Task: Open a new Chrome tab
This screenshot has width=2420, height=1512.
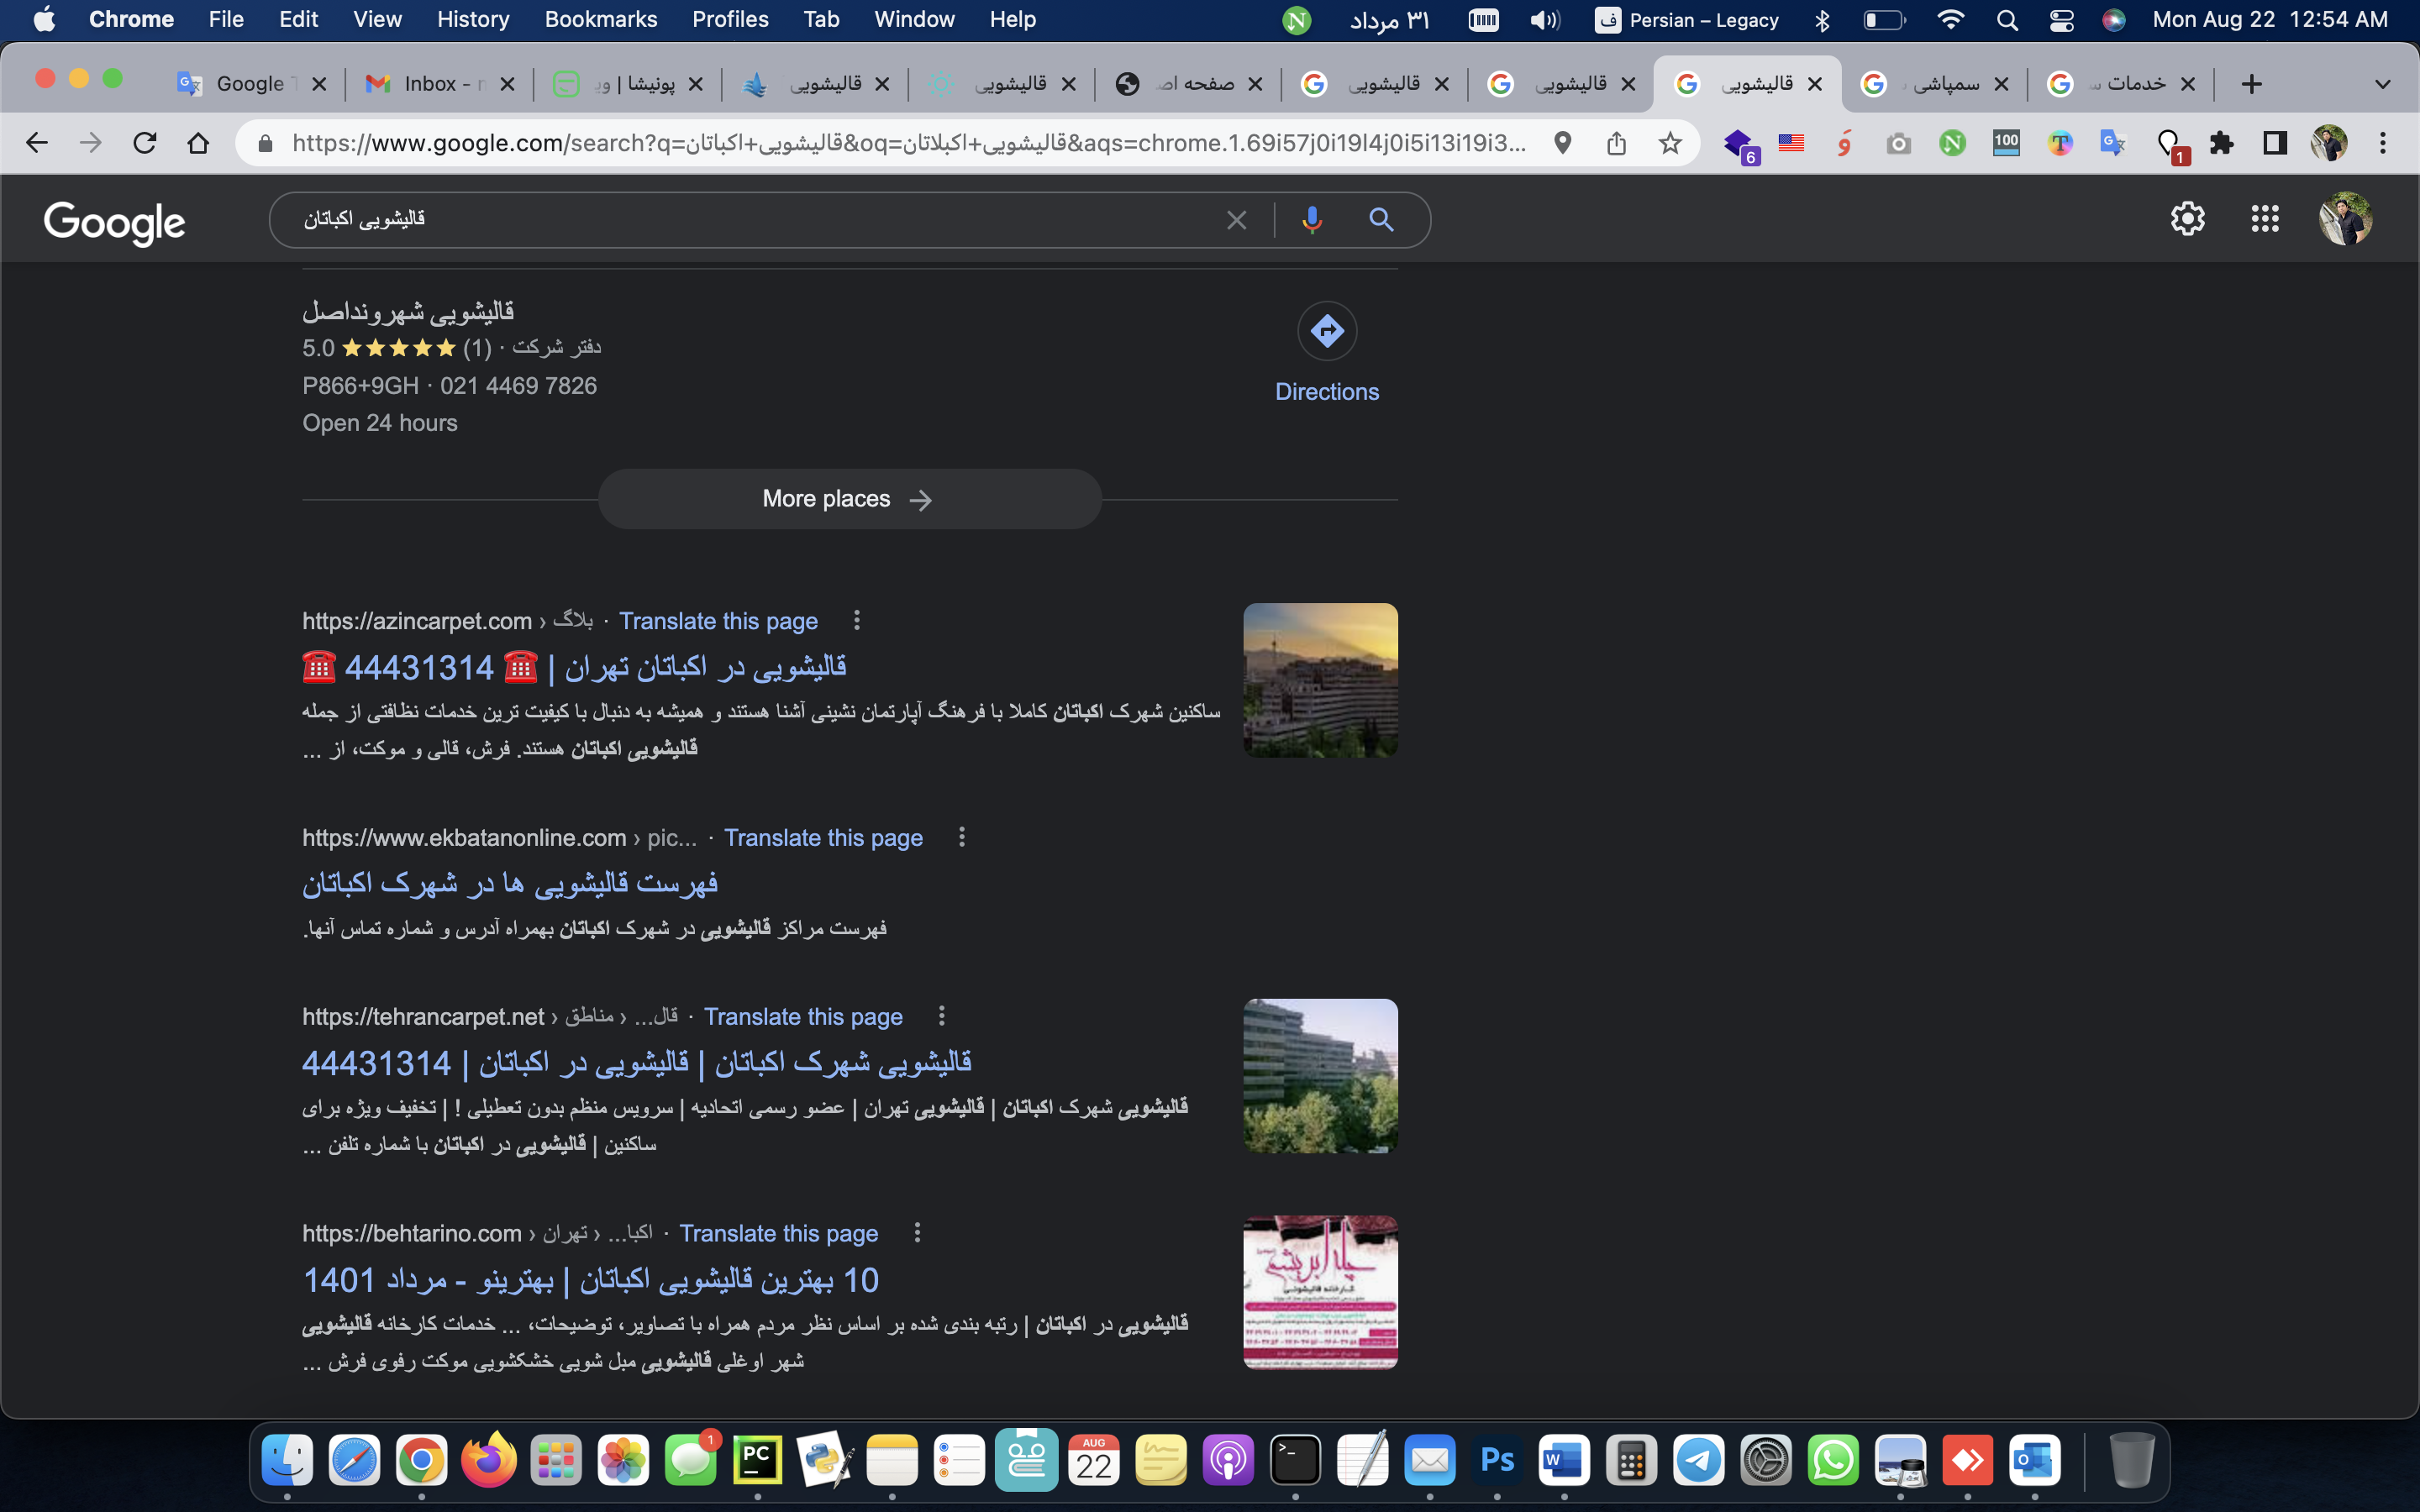Action: point(2251,84)
